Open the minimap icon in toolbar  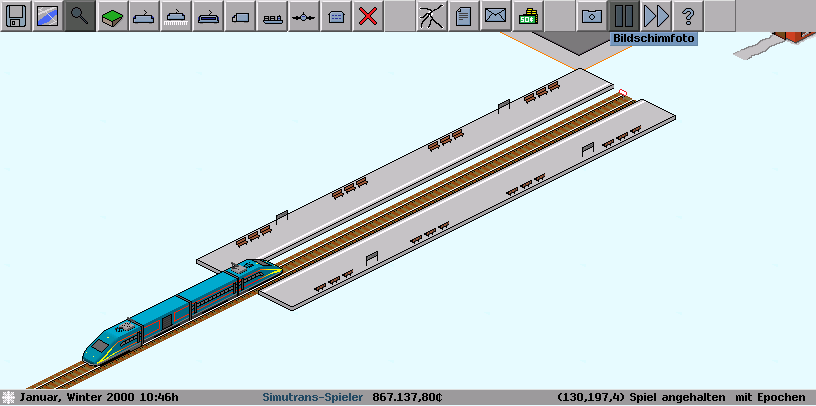(x=48, y=16)
